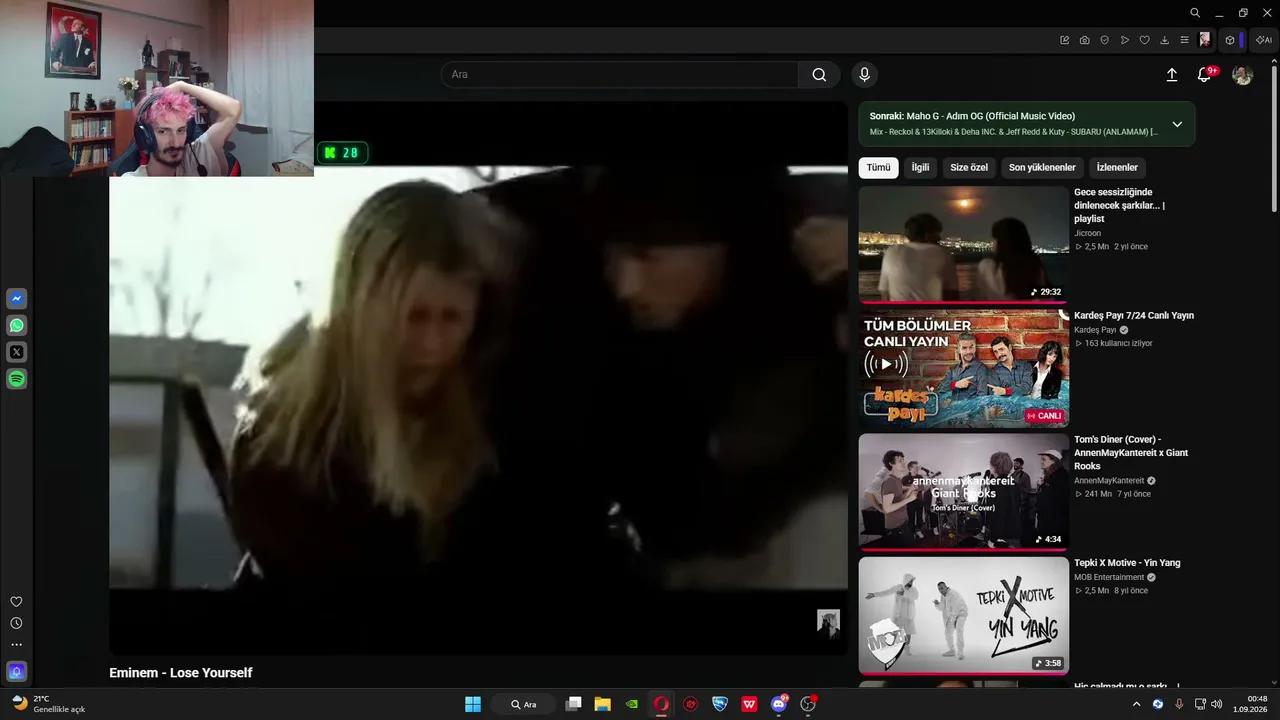Open Discord from the taskbar
Screen dimensions: 1280x720
[779, 704]
